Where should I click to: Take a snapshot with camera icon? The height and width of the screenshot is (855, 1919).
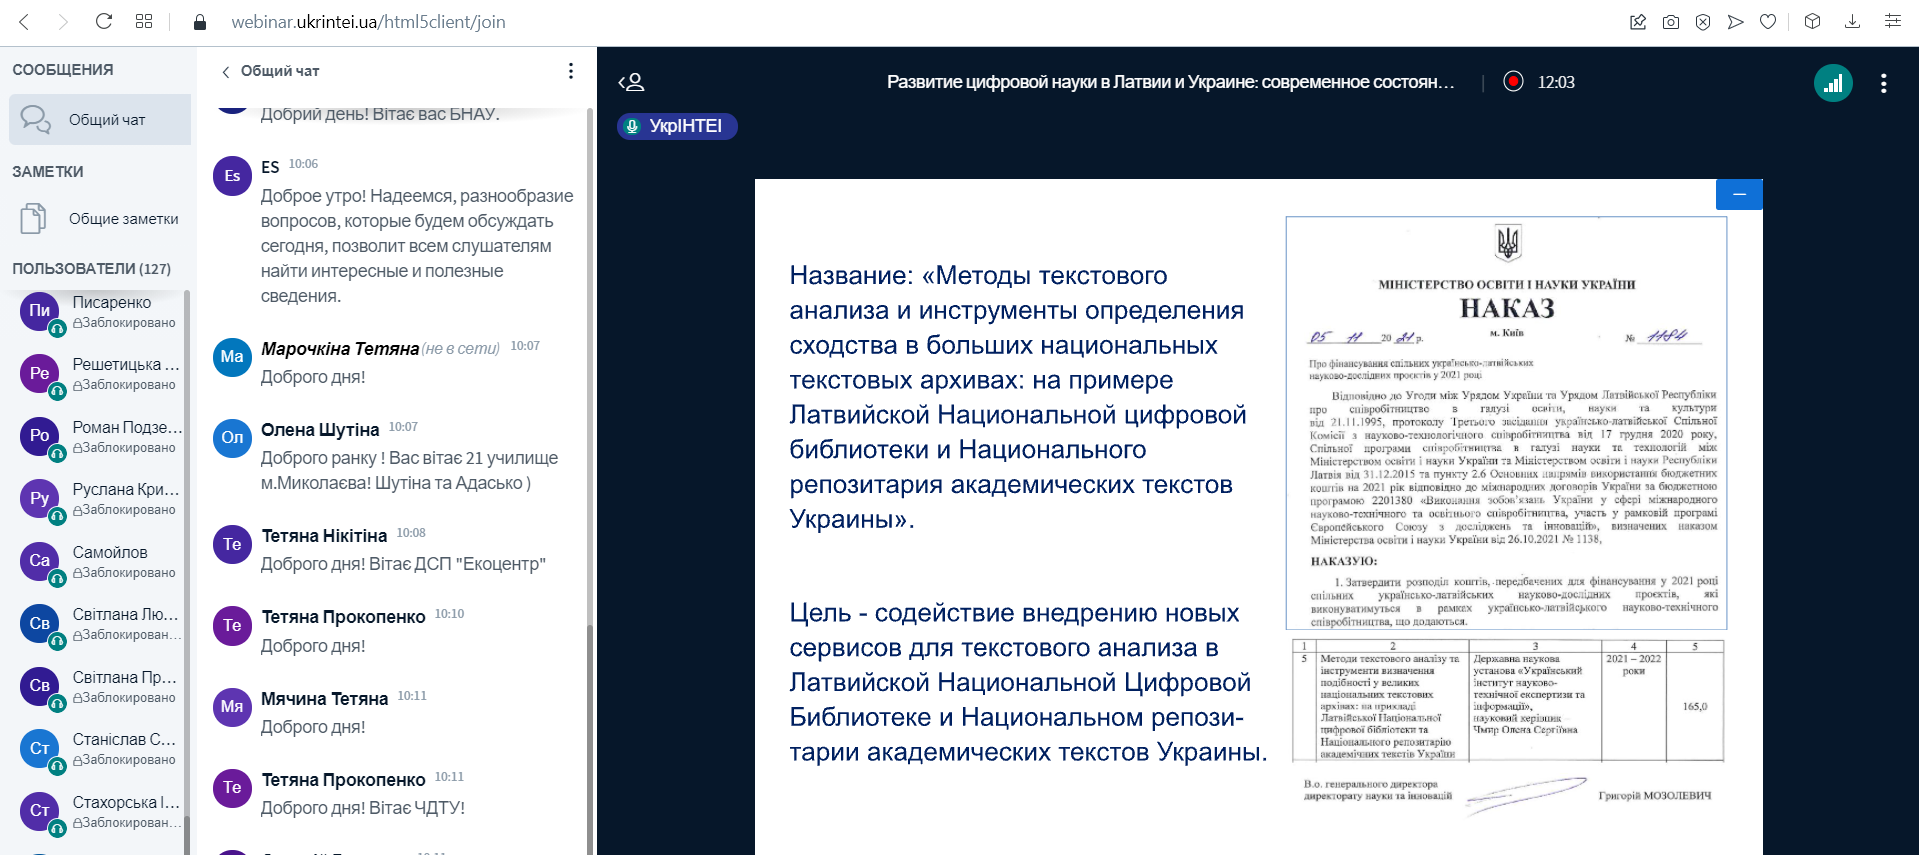(x=1671, y=22)
